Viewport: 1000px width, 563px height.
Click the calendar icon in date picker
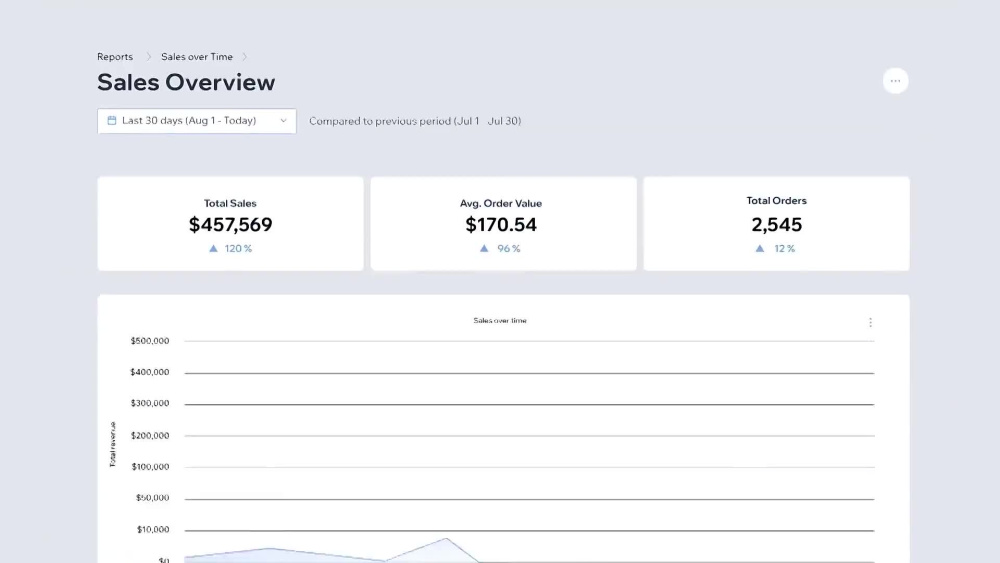[x=112, y=121]
